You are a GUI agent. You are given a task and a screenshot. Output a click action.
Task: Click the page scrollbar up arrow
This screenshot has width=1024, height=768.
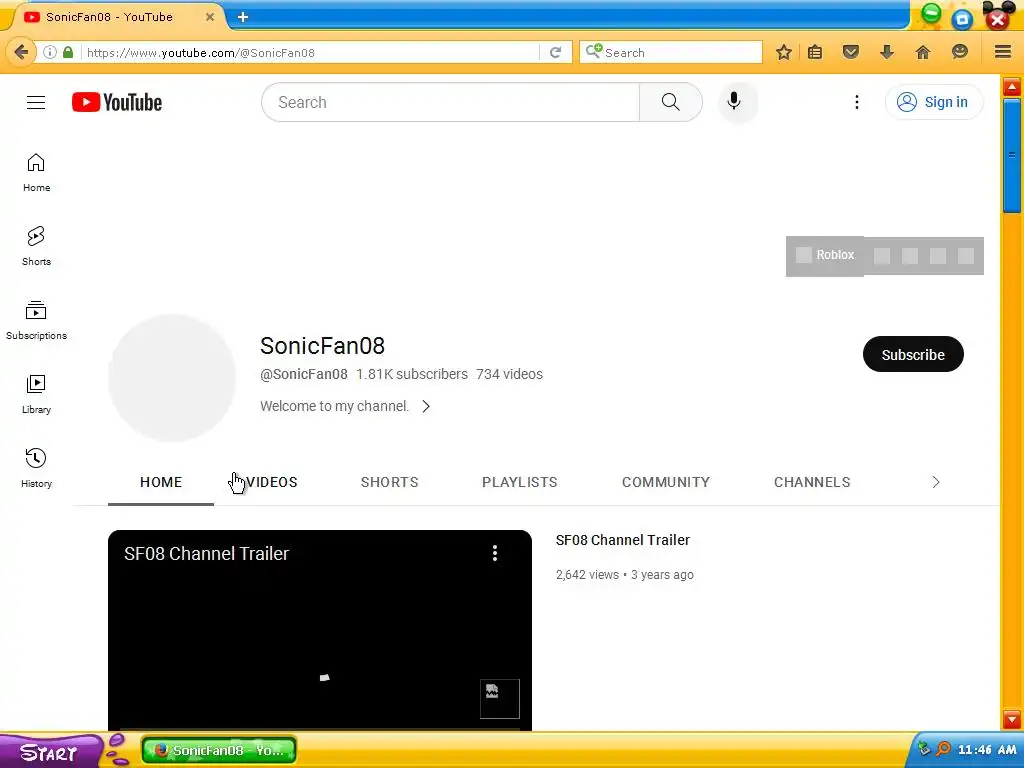(1012, 86)
